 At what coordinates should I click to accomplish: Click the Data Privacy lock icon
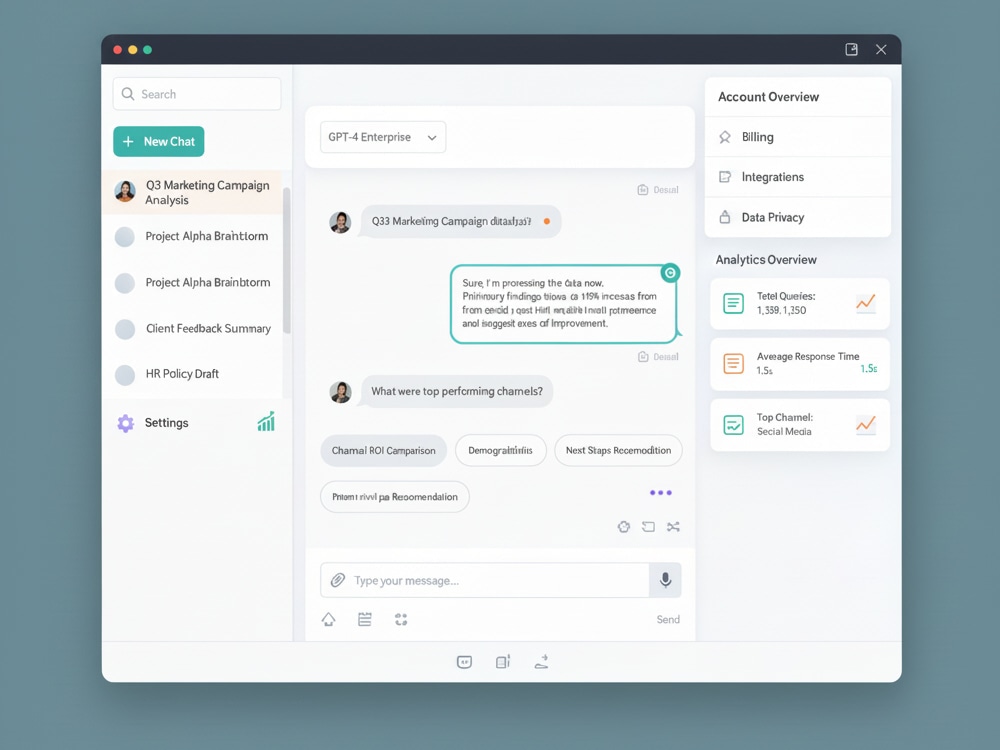click(x=724, y=217)
